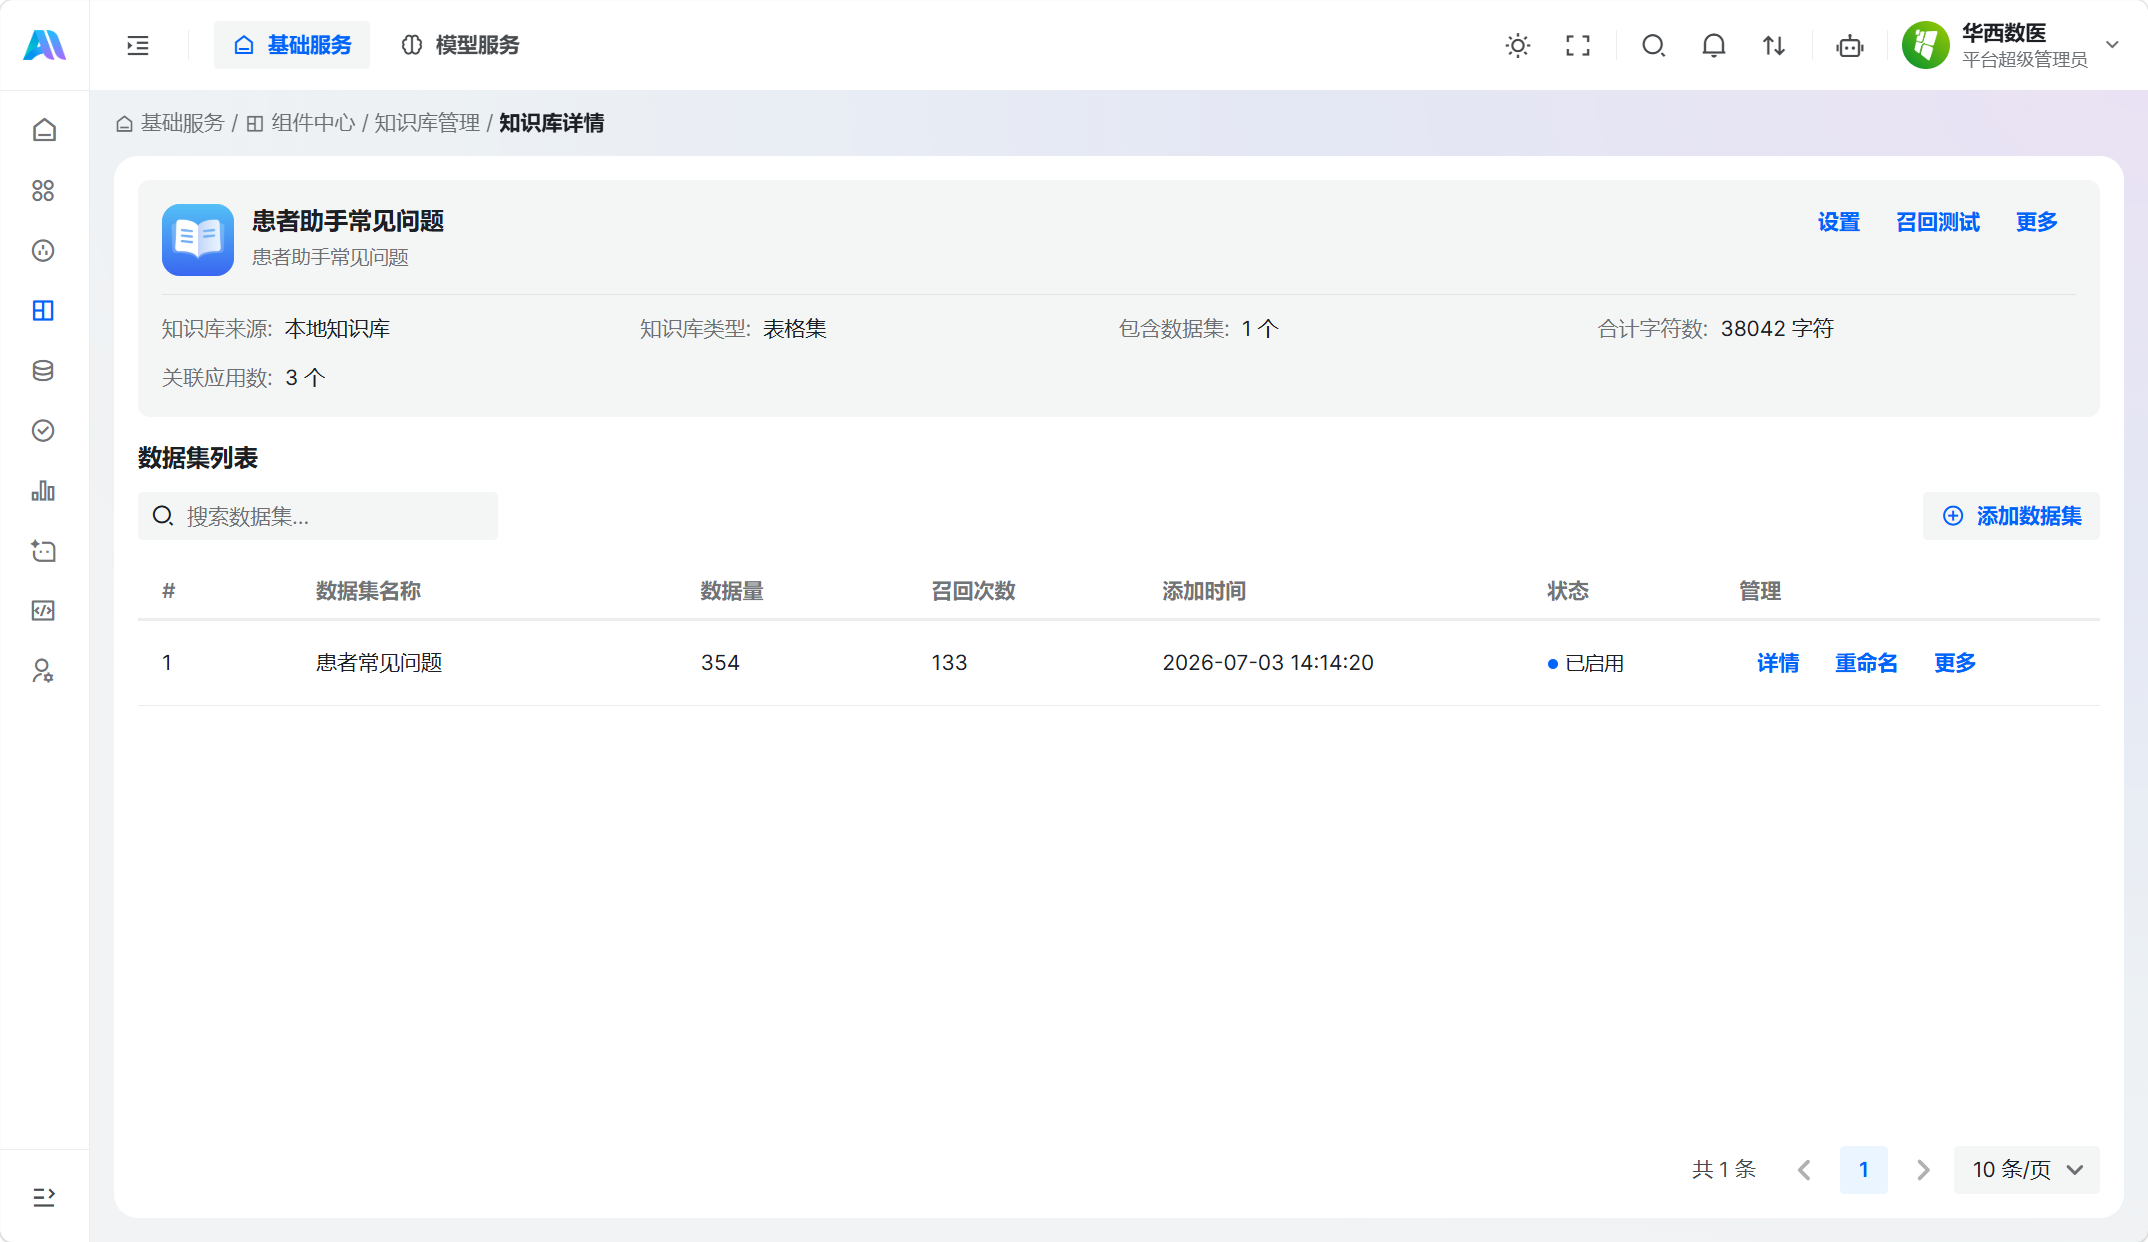Go to next page arrow

1923,1170
